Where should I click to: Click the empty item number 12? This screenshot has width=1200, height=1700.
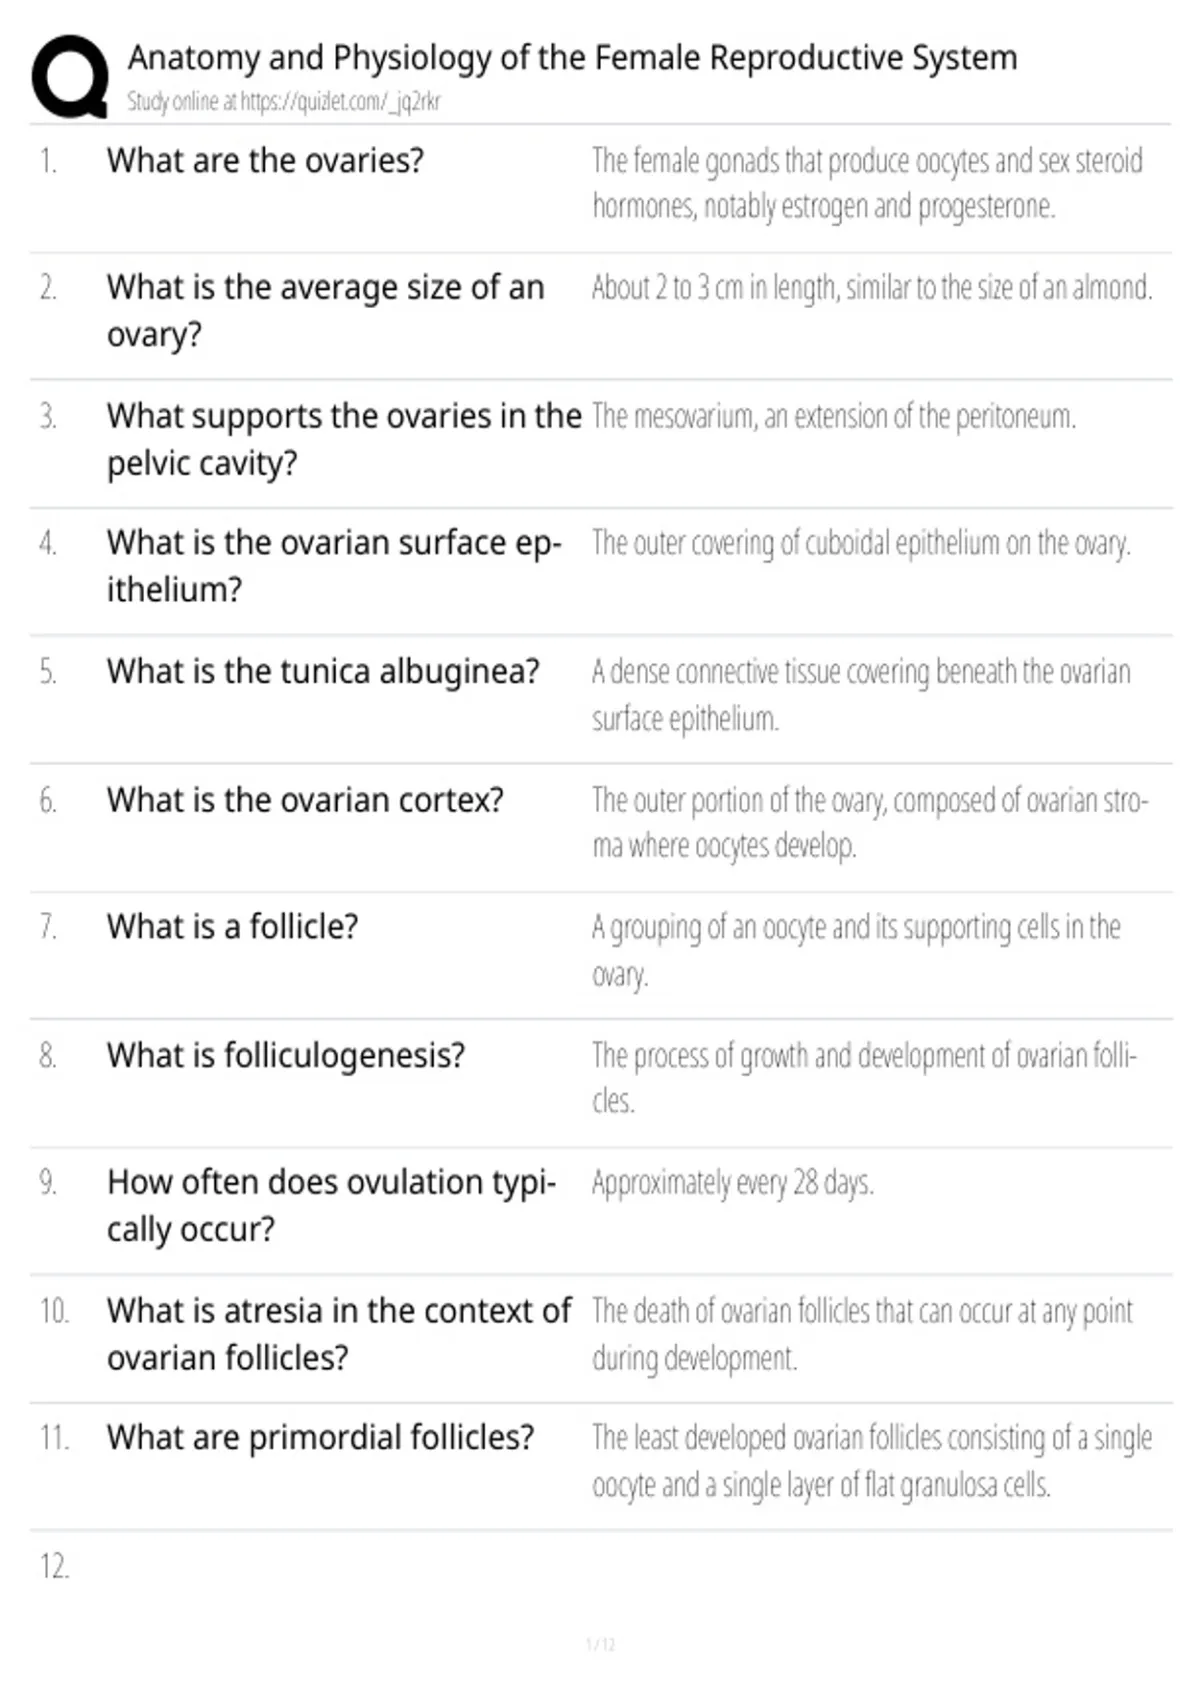tap(55, 1566)
